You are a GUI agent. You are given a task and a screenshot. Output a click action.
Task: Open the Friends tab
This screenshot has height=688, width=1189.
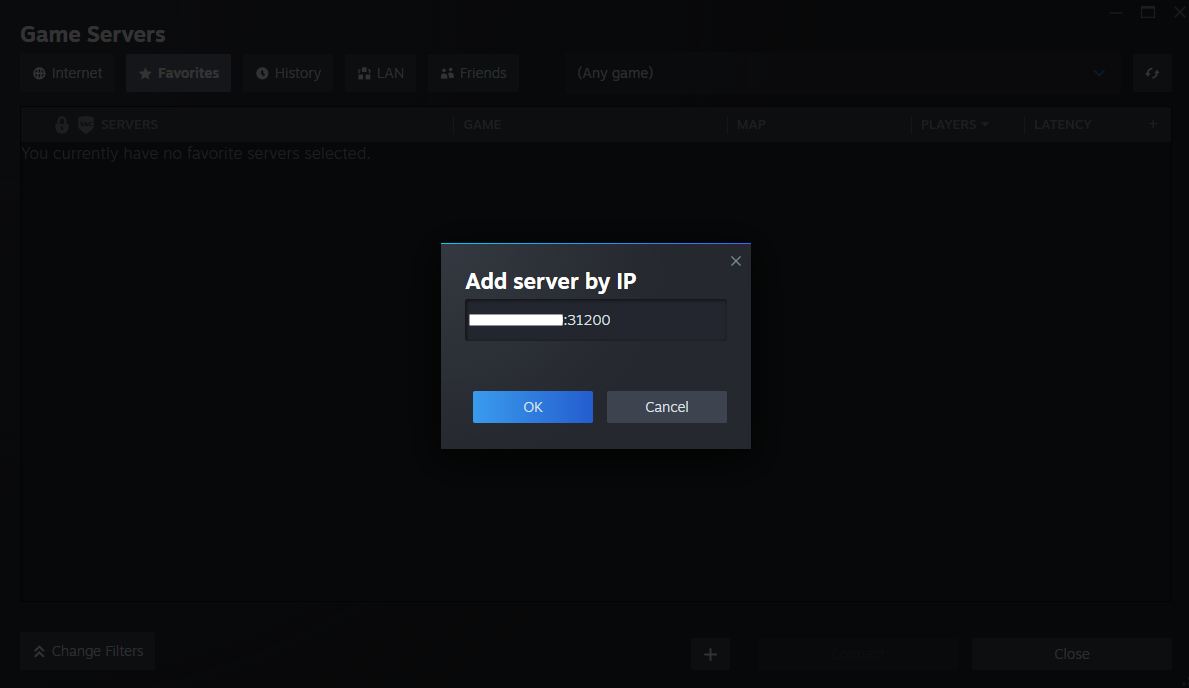coord(473,73)
